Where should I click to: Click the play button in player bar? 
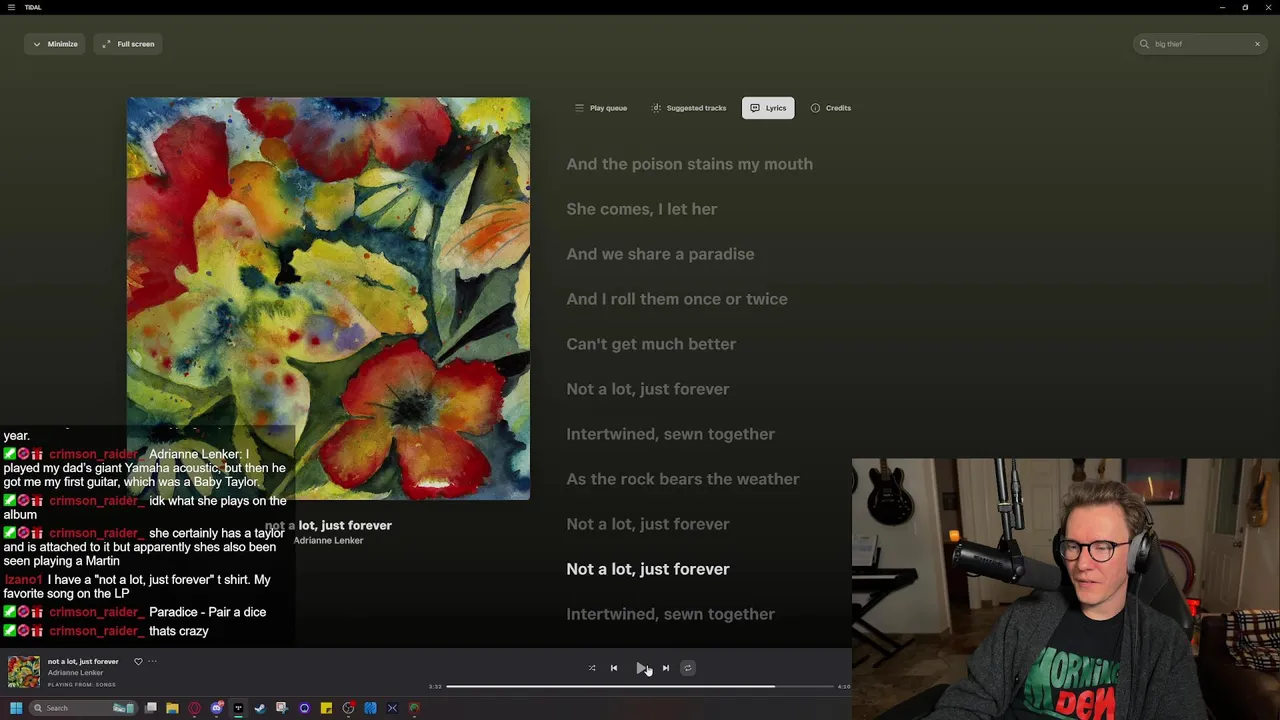click(641, 668)
